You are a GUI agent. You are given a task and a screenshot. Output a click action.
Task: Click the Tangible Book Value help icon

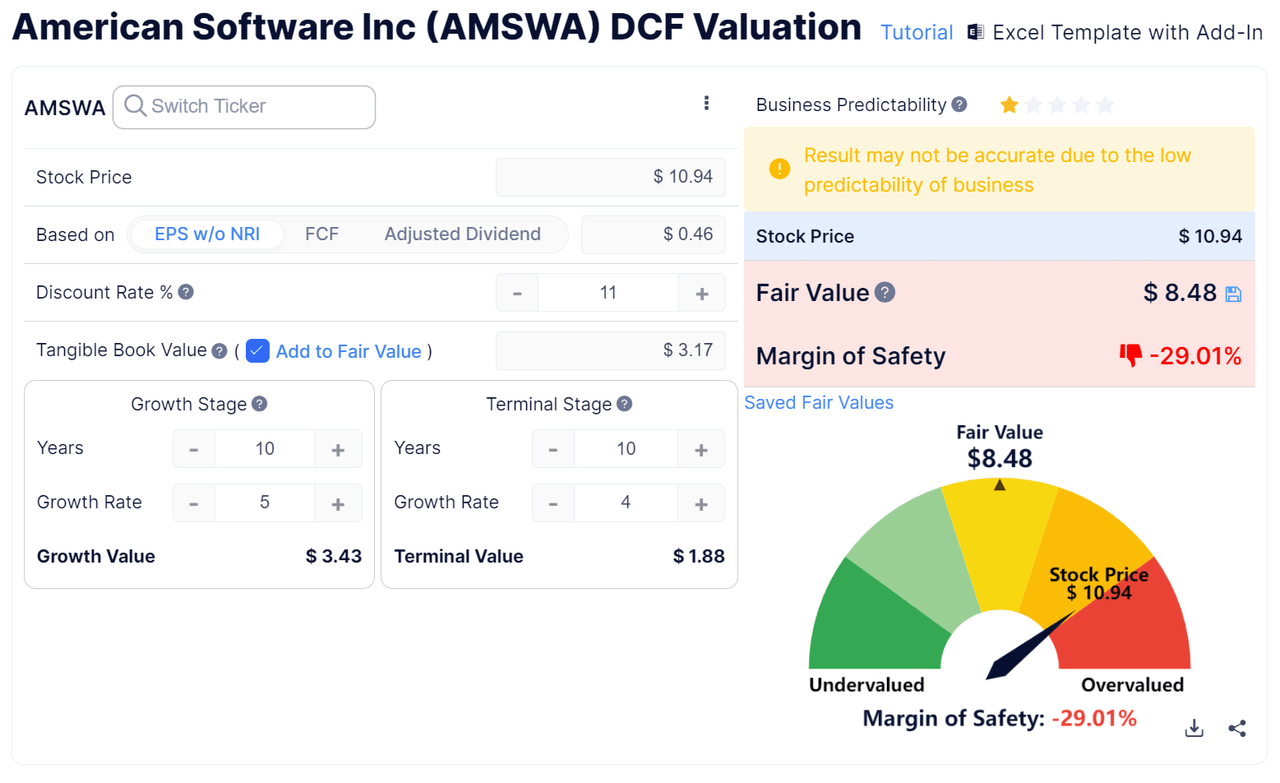pyautogui.click(x=220, y=350)
